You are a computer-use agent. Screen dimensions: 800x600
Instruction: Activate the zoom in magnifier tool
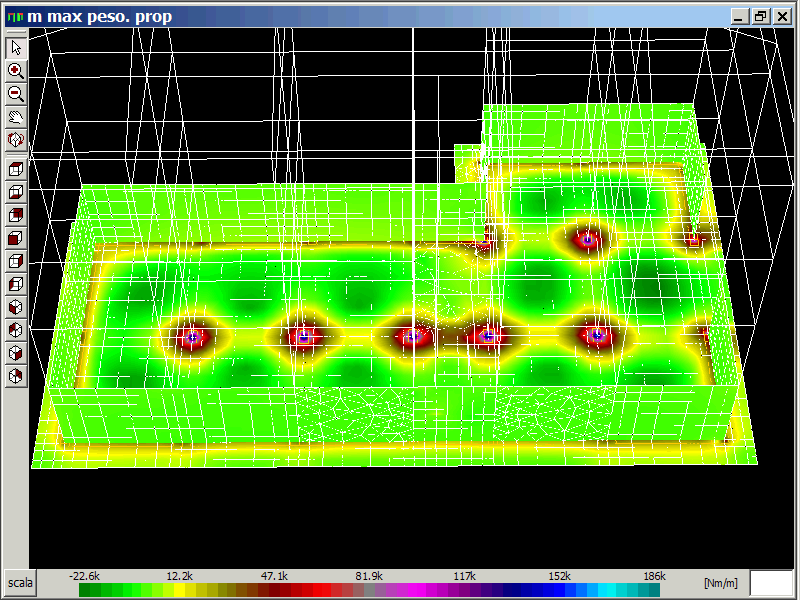16,71
